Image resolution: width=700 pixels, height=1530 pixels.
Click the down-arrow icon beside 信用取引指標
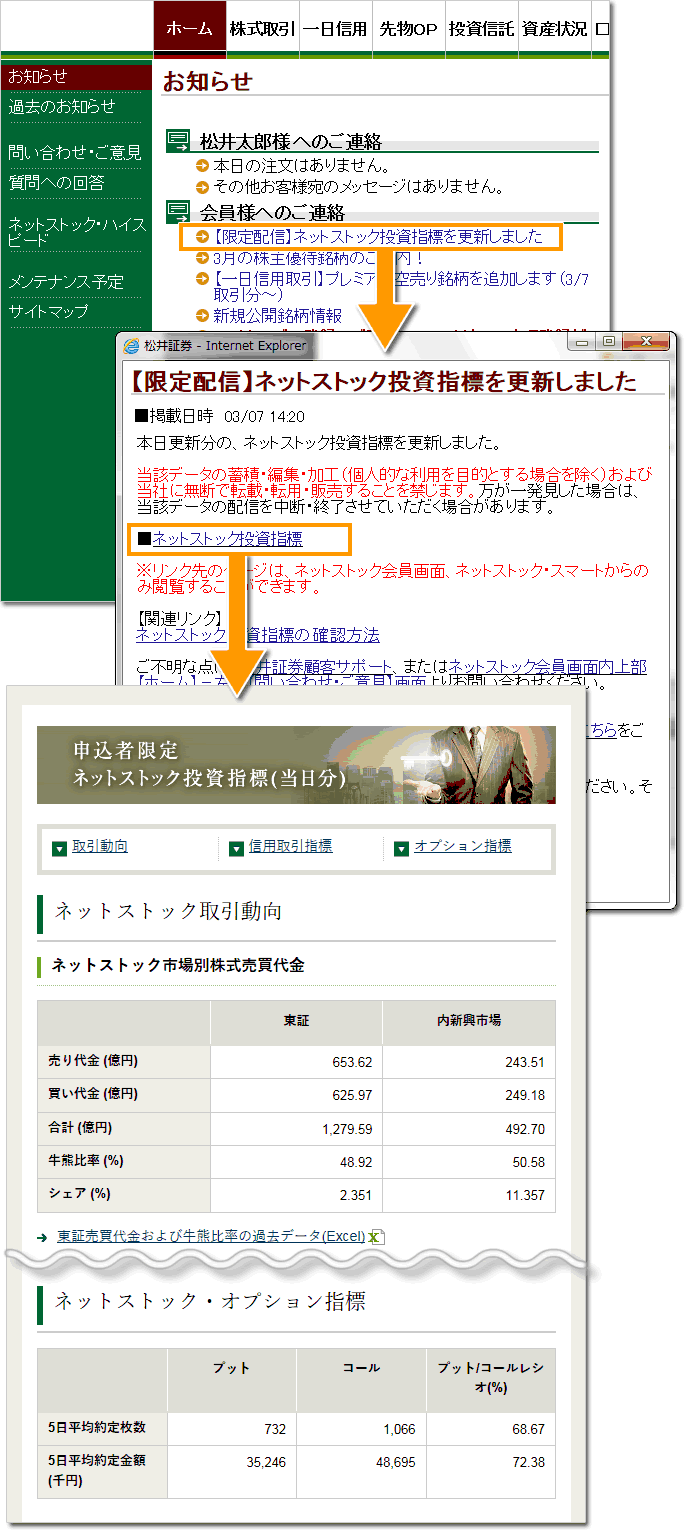[x=236, y=848]
